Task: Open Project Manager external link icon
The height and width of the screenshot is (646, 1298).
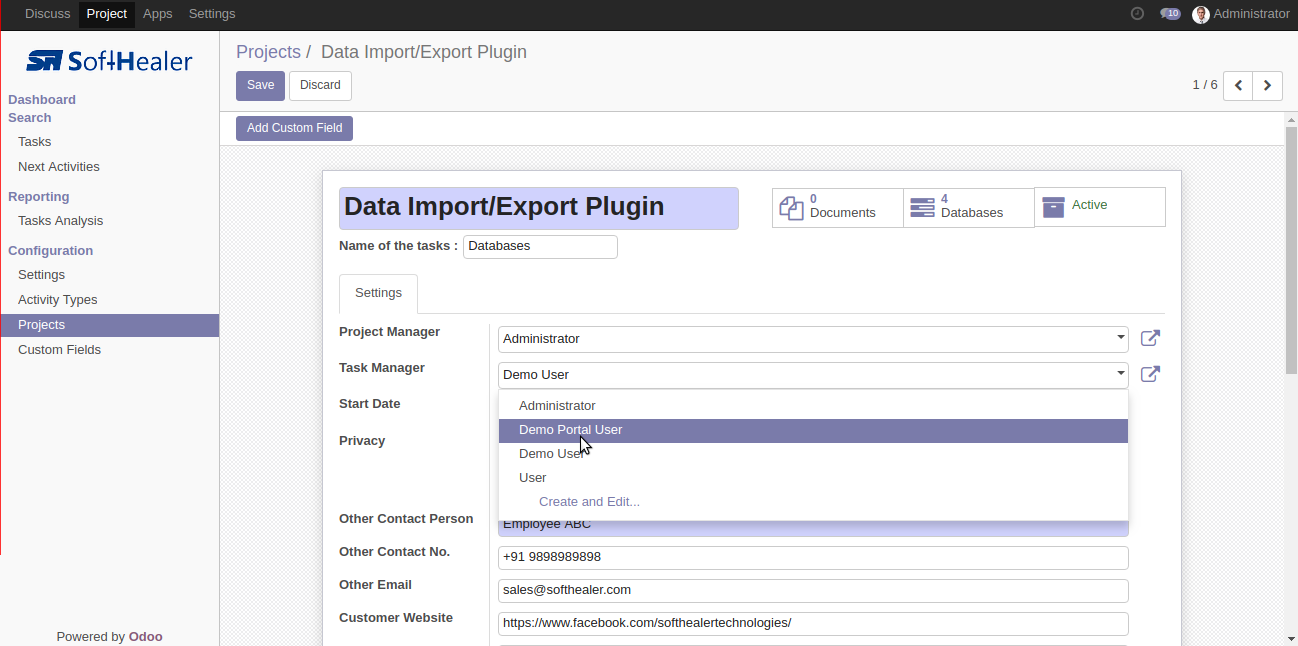Action: point(1151,338)
